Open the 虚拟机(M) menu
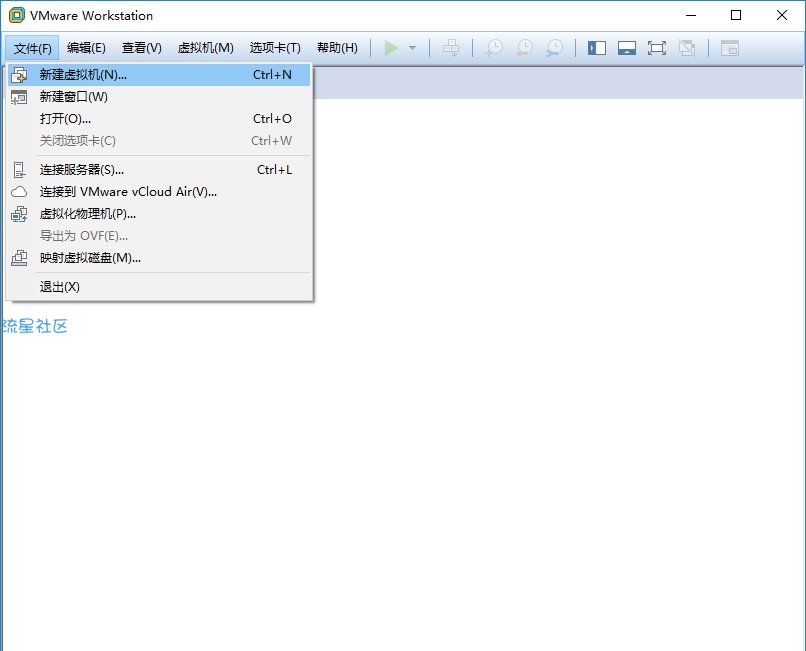The image size is (806, 651). point(205,48)
